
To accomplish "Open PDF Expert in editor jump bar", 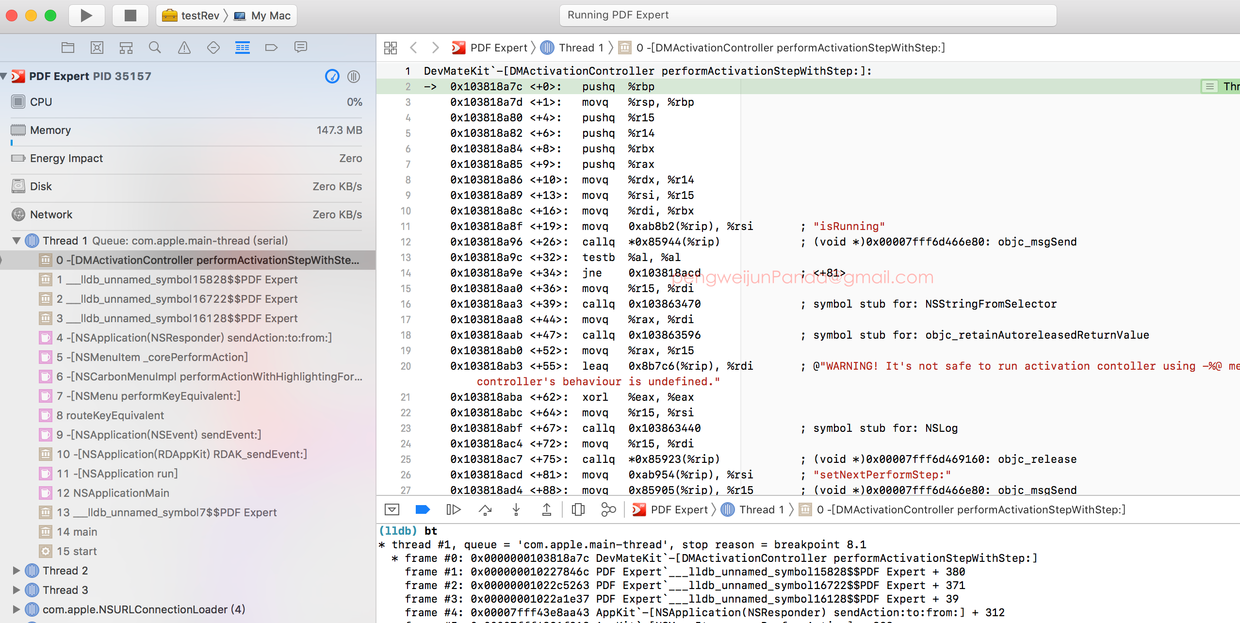I will click(x=489, y=47).
